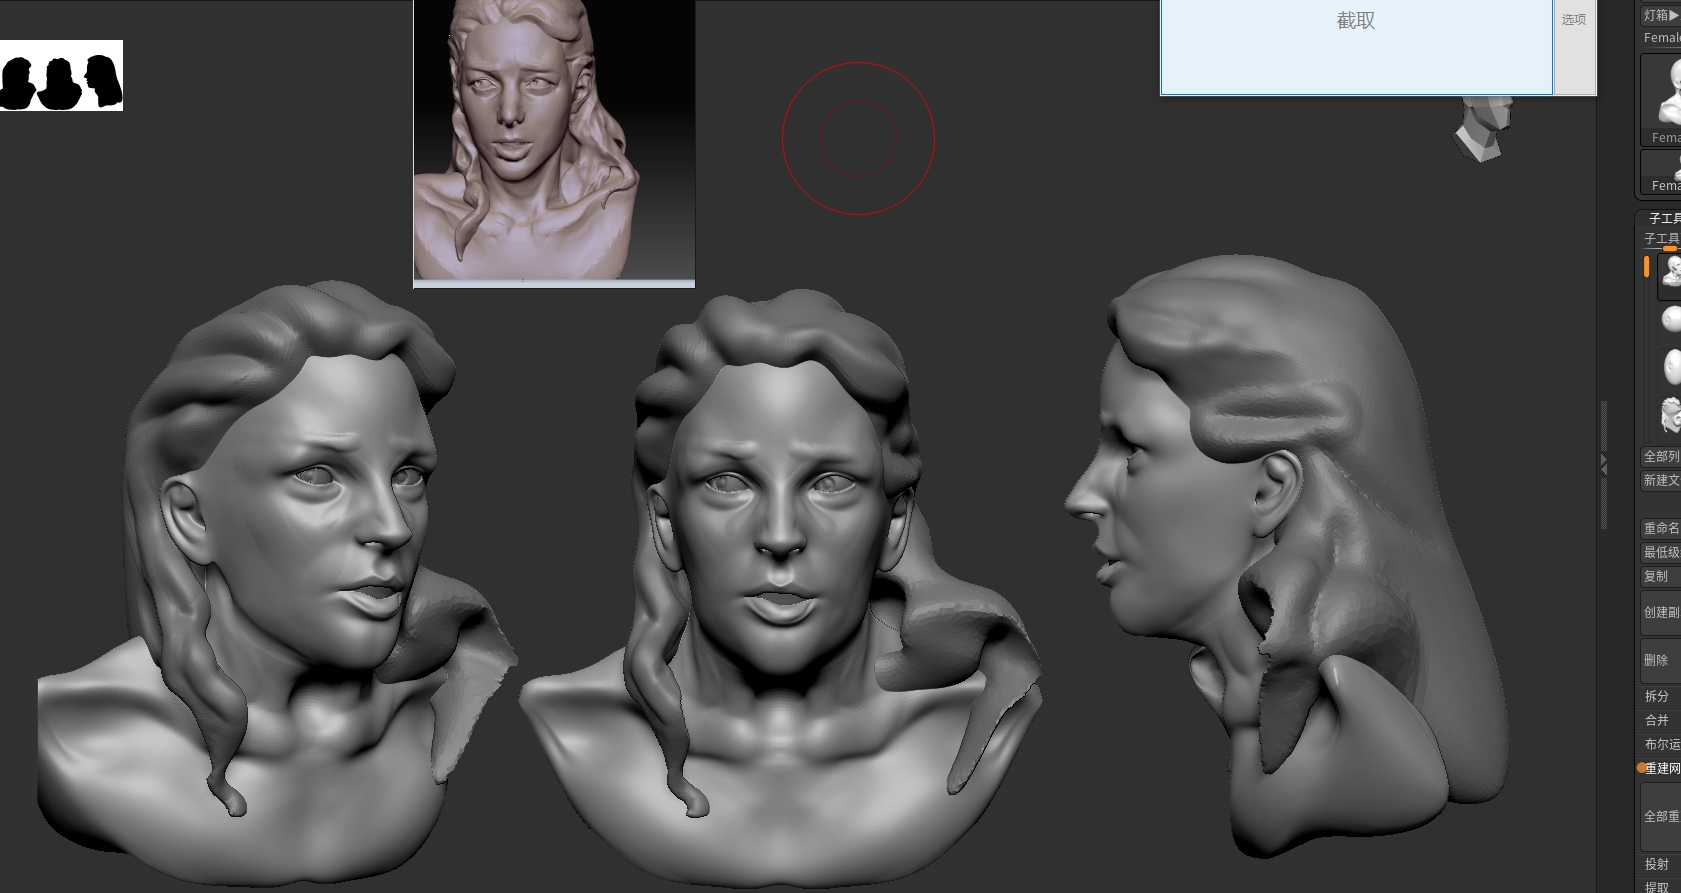Click the 截取 capture panel
The width and height of the screenshot is (1681, 893).
tap(1356, 47)
